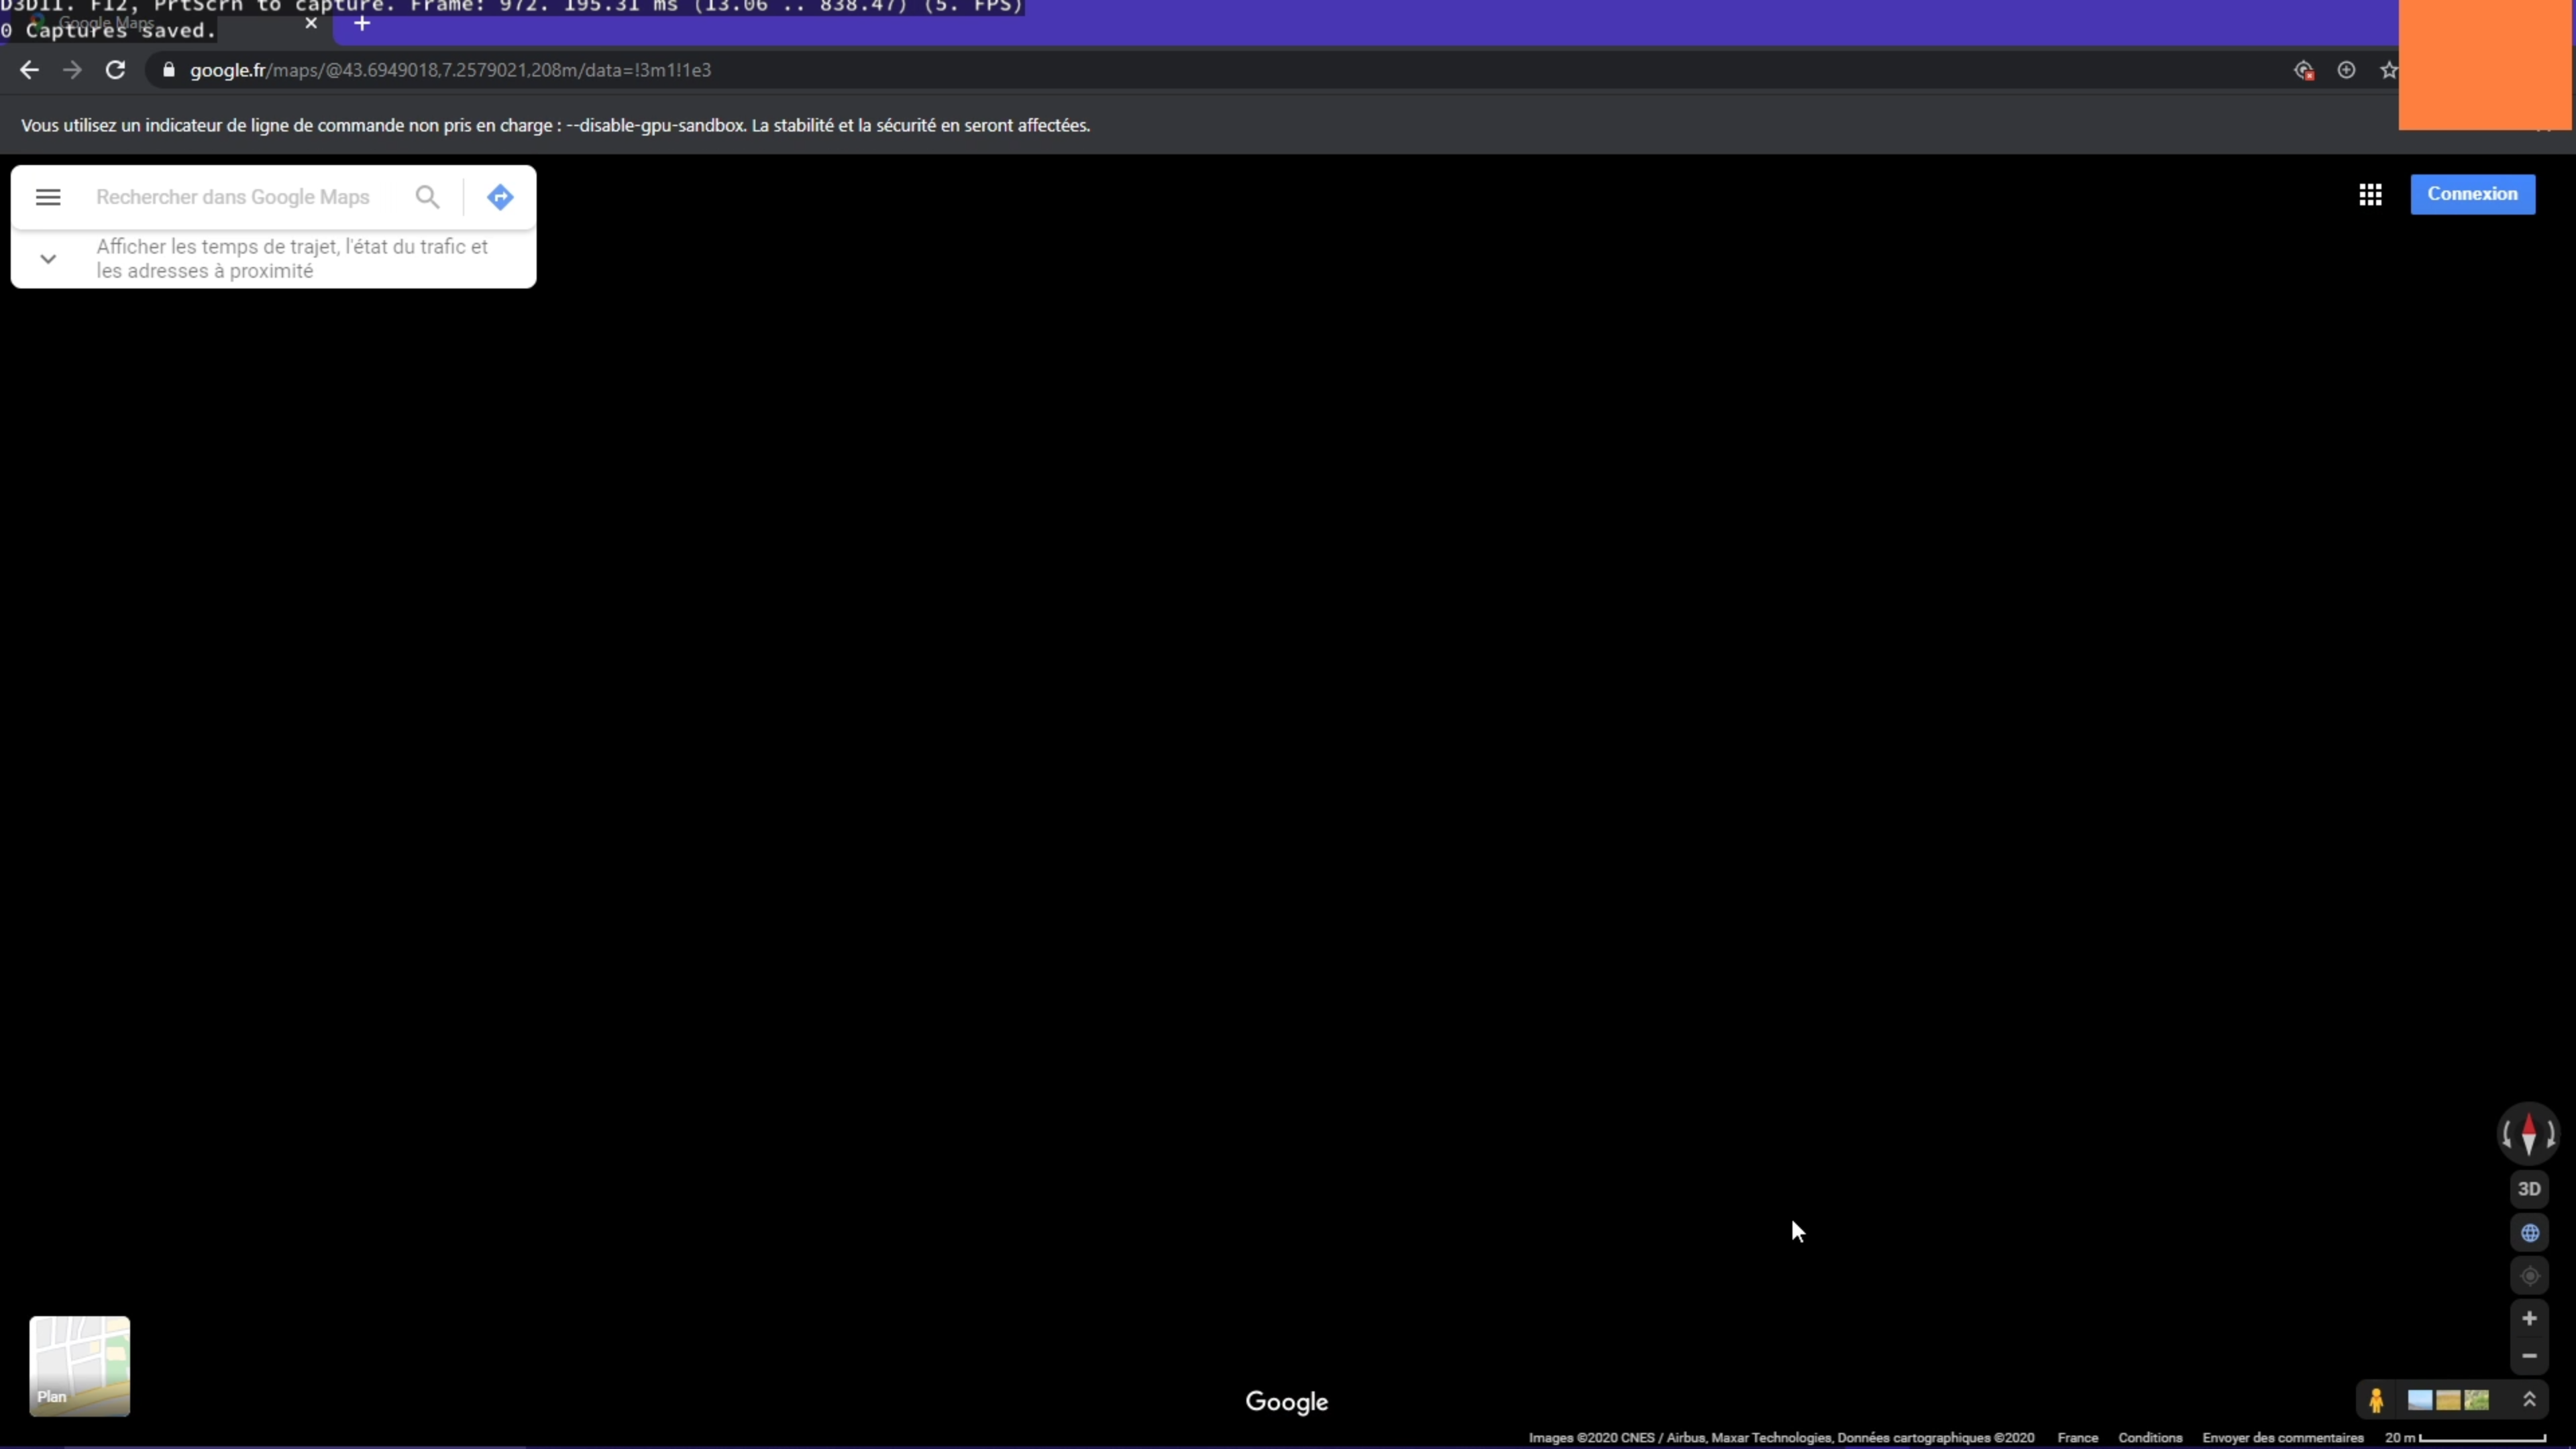Switch to Plan map view thumbnail
Image resolution: width=2576 pixels, height=1449 pixels.
(80, 1366)
